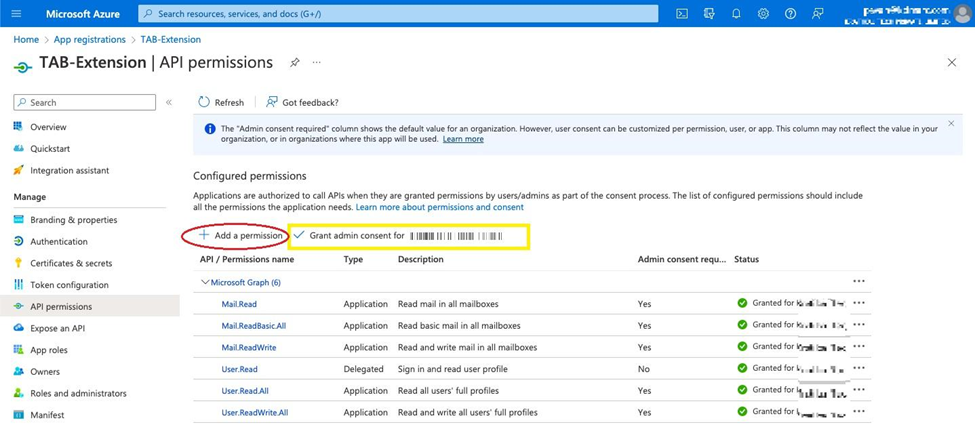
Task: Click the Microsoft Azure logo text
Action: click(81, 13)
